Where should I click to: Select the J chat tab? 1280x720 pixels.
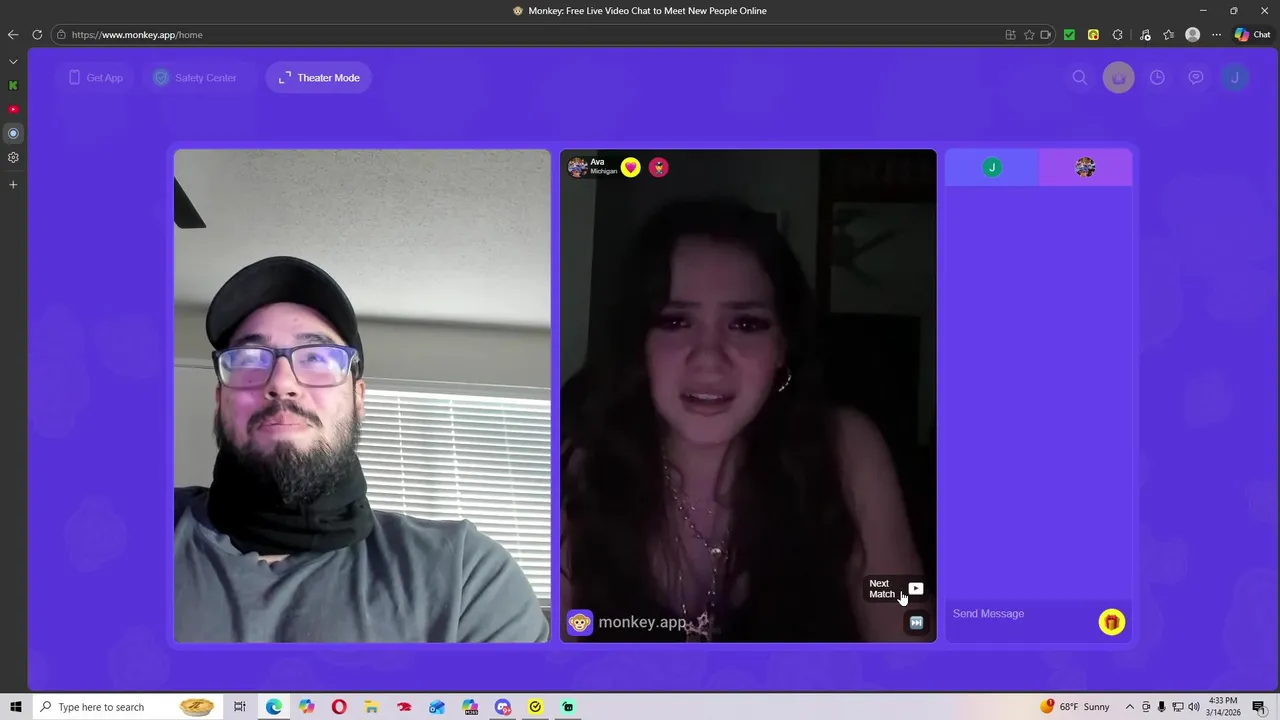click(x=992, y=167)
